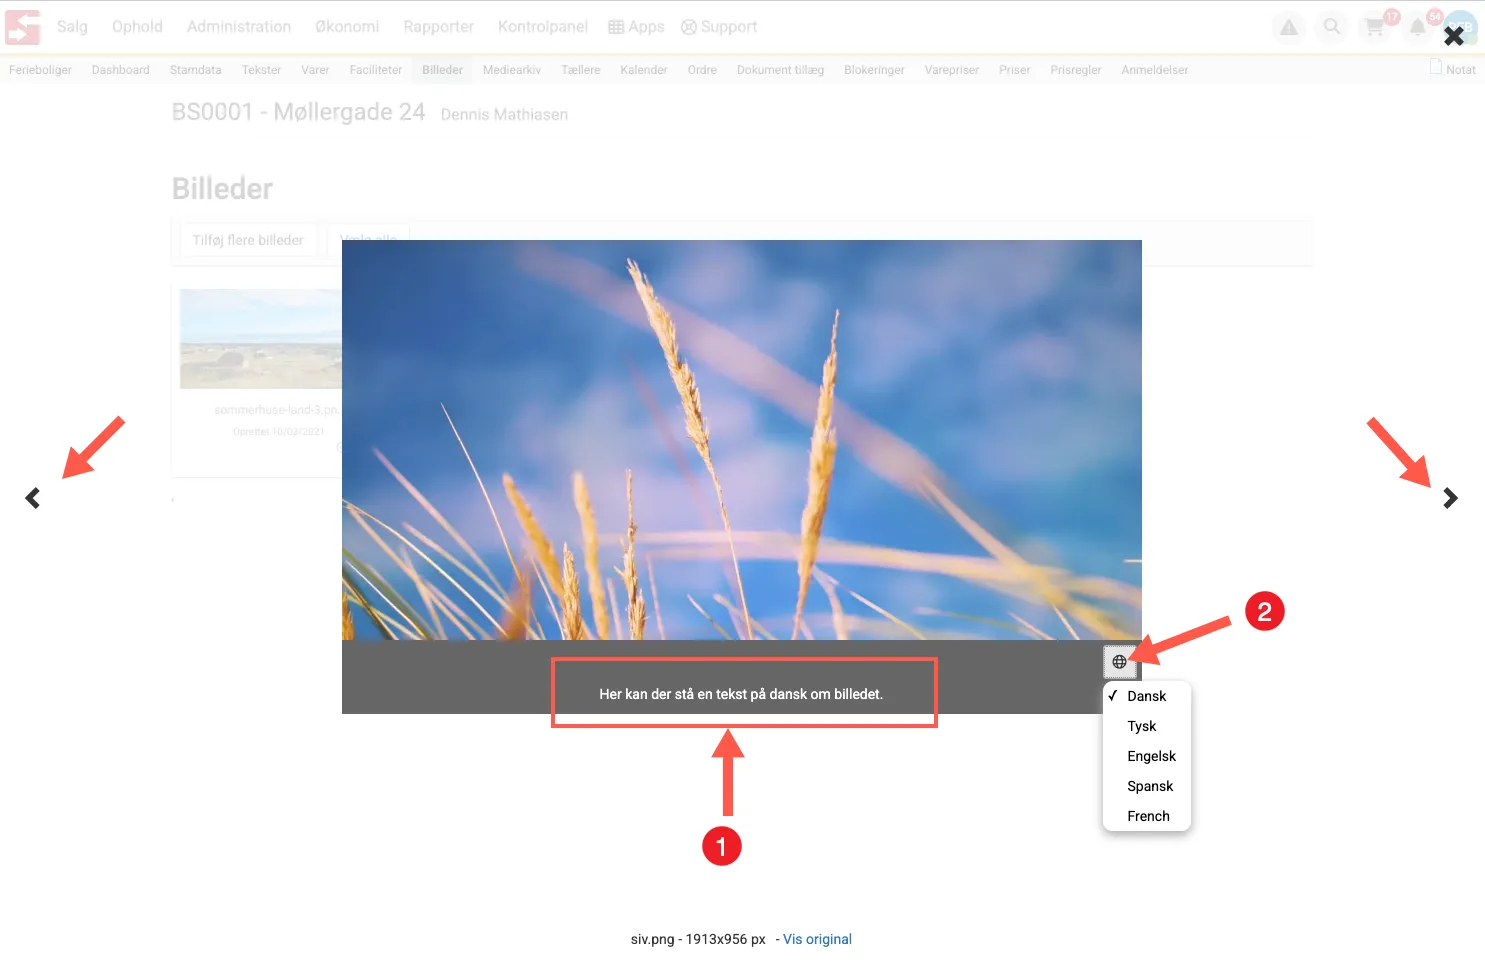
Task: Click the search magnifier icon
Action: tap(1332, 27)
